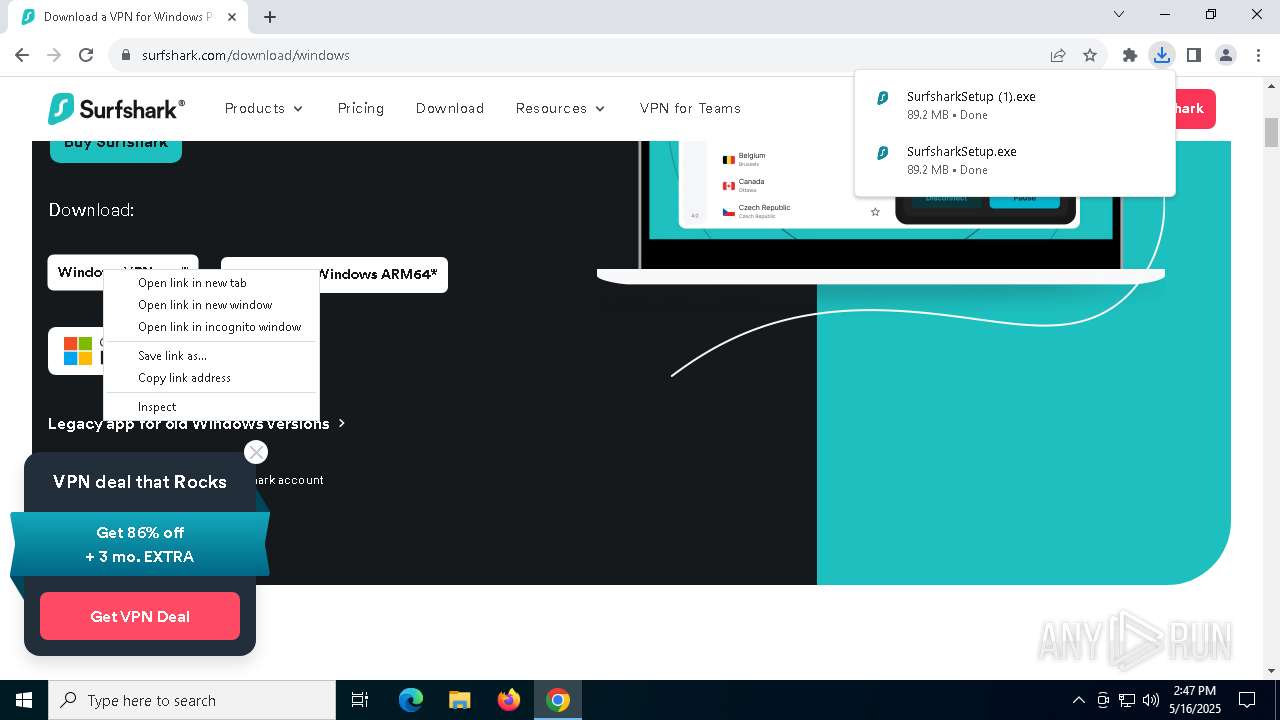
Task: Open the notification center icon
Action: pos(1247,700)
